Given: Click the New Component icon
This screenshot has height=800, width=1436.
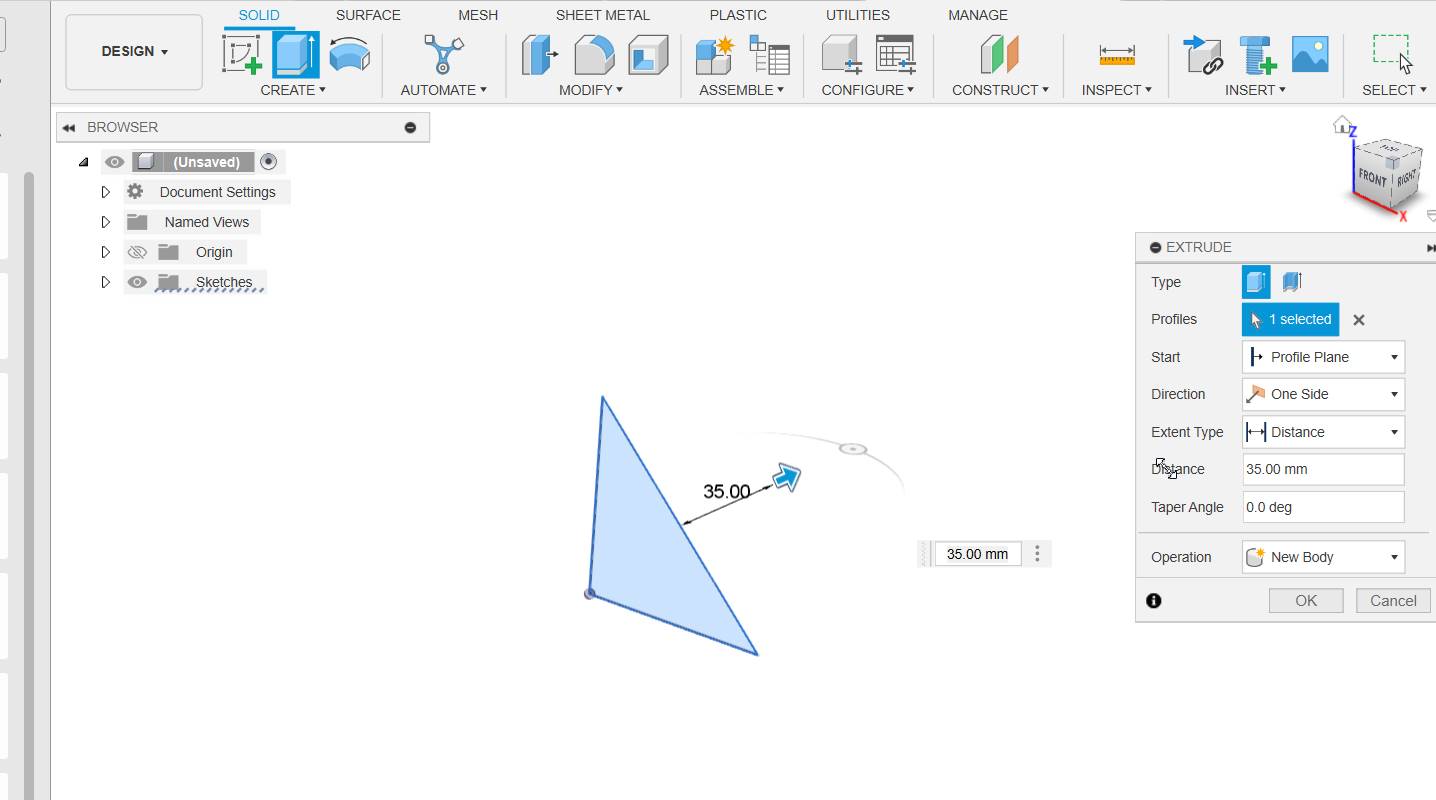Looking at the screenshot, I should tap(715, 55).
